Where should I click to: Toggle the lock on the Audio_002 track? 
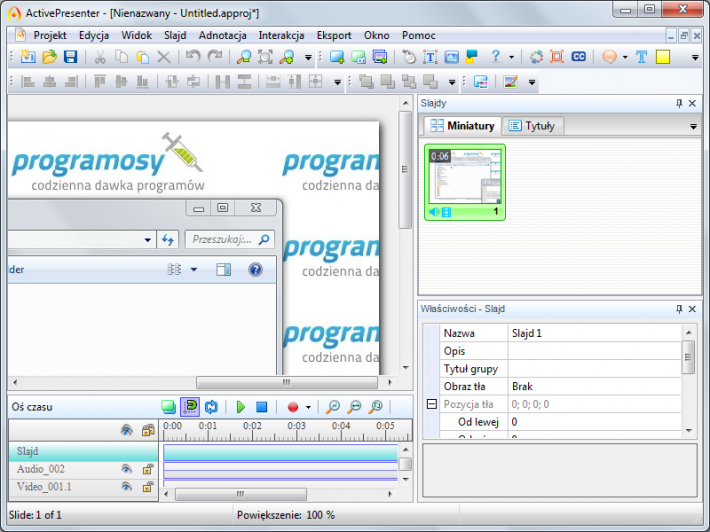[x=148, y=469]
